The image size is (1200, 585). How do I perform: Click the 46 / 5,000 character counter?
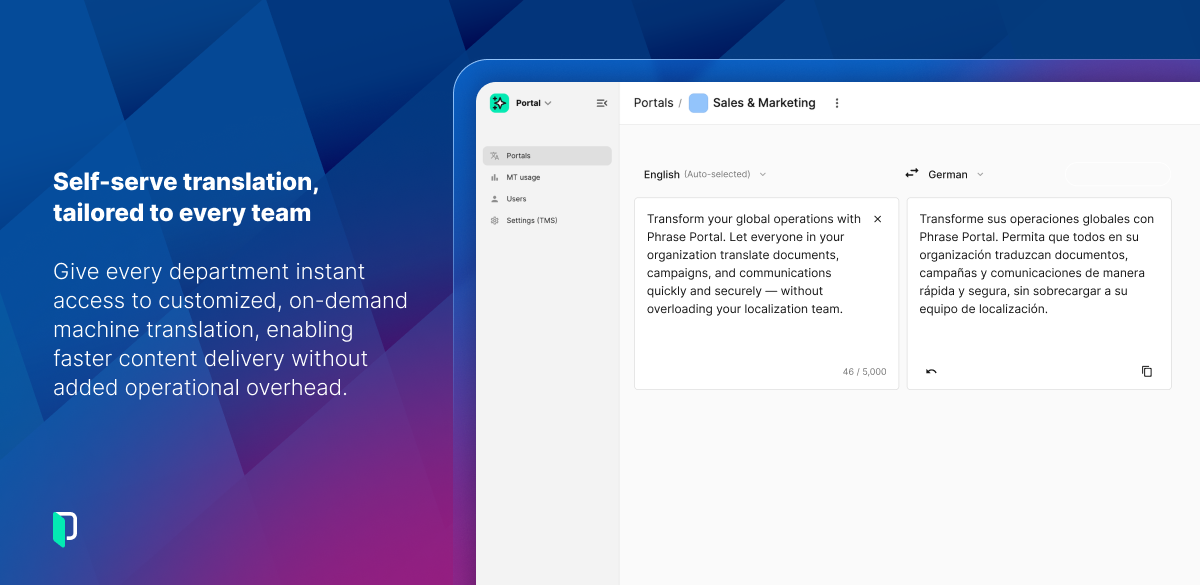point(864,372)
